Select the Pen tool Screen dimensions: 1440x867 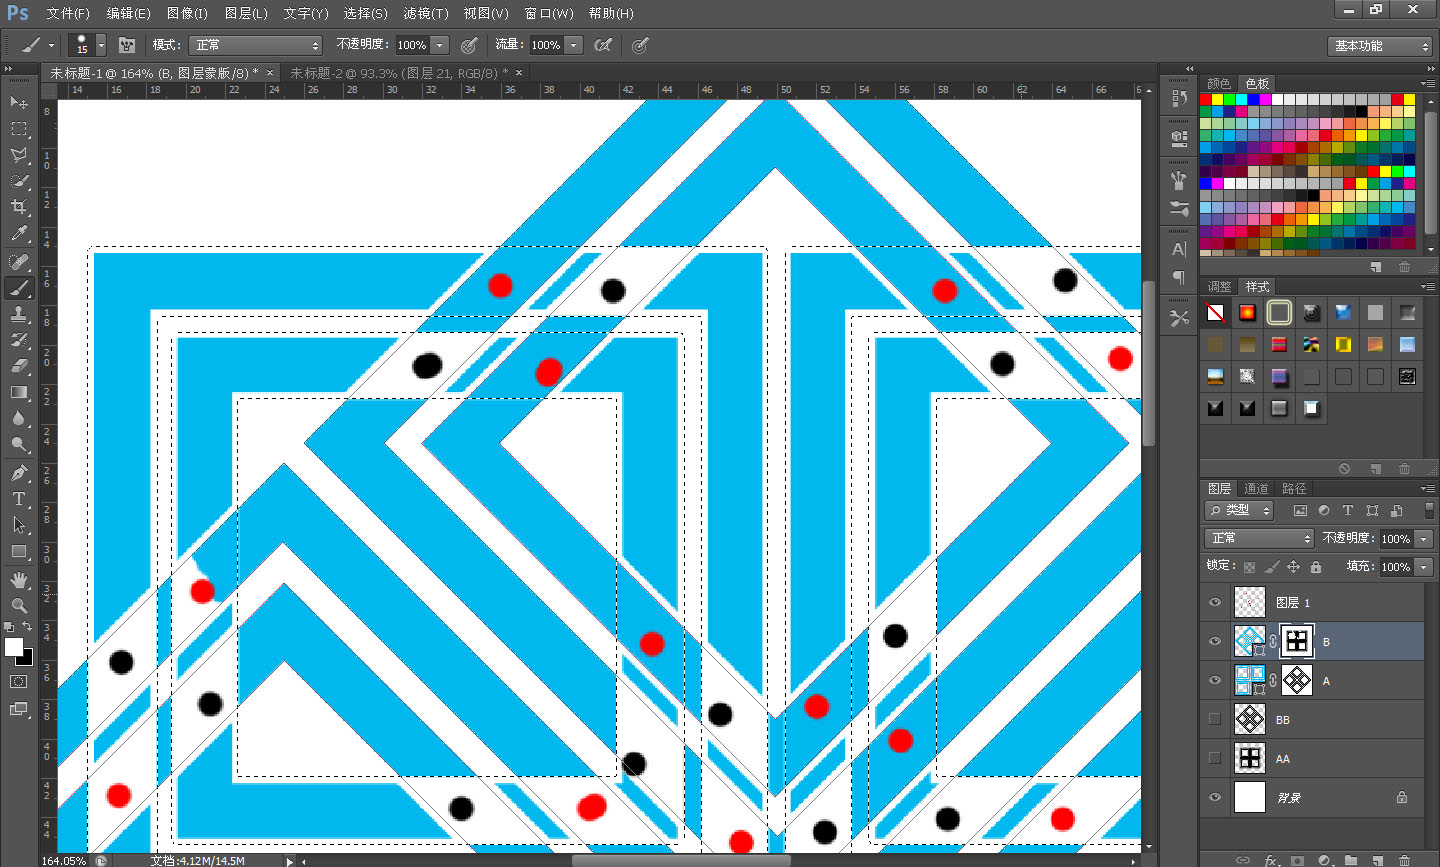pyautogui.click(x=19, y=473)
